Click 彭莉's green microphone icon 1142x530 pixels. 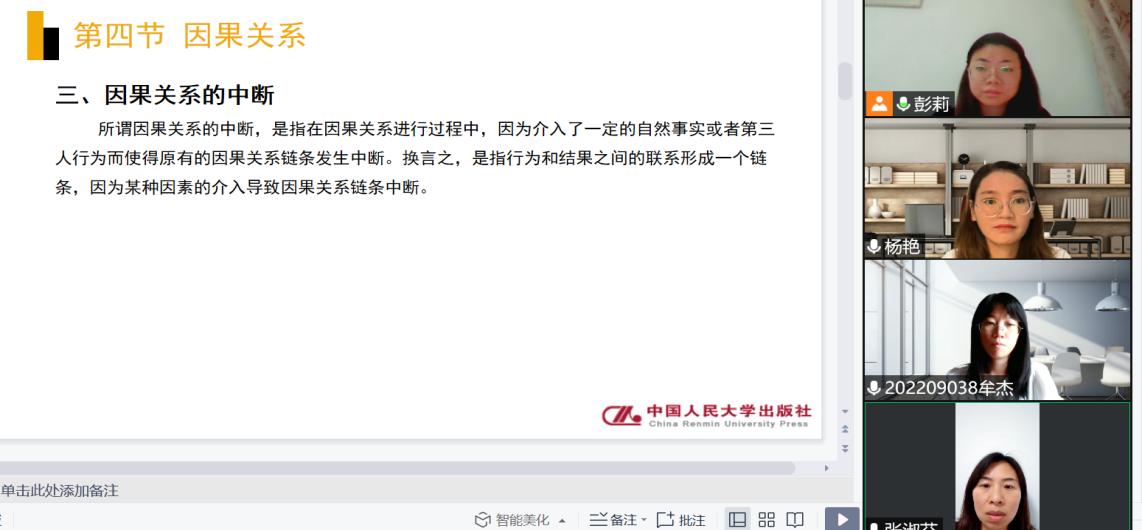(903, 104)
